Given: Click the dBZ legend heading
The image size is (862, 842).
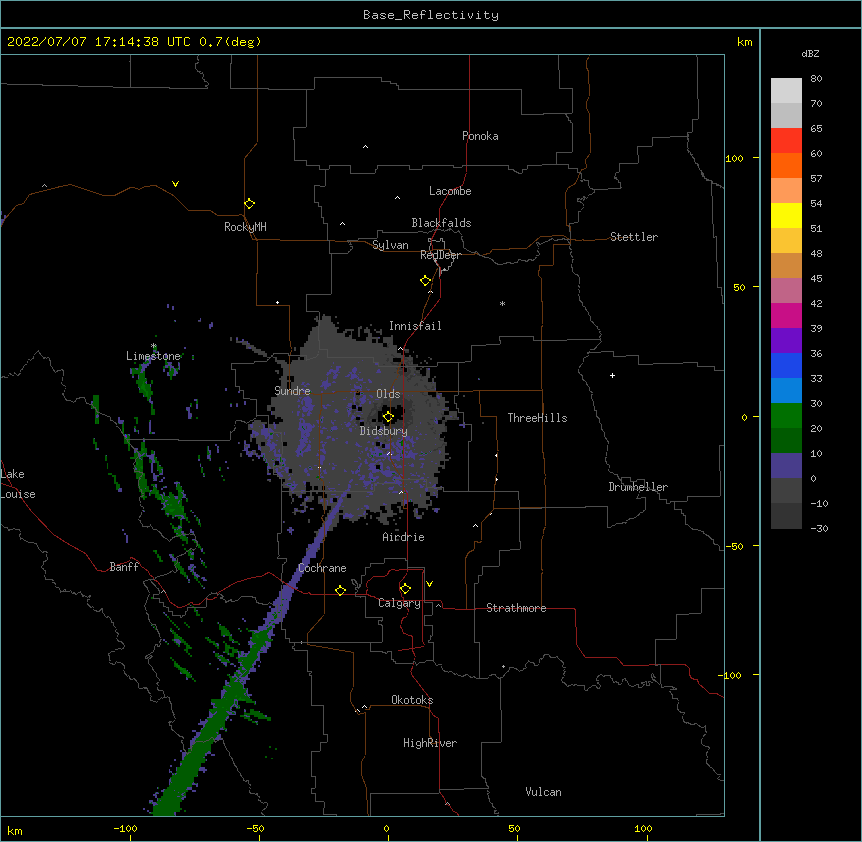Looking at the screenshot, I should [x=810, y=53].
